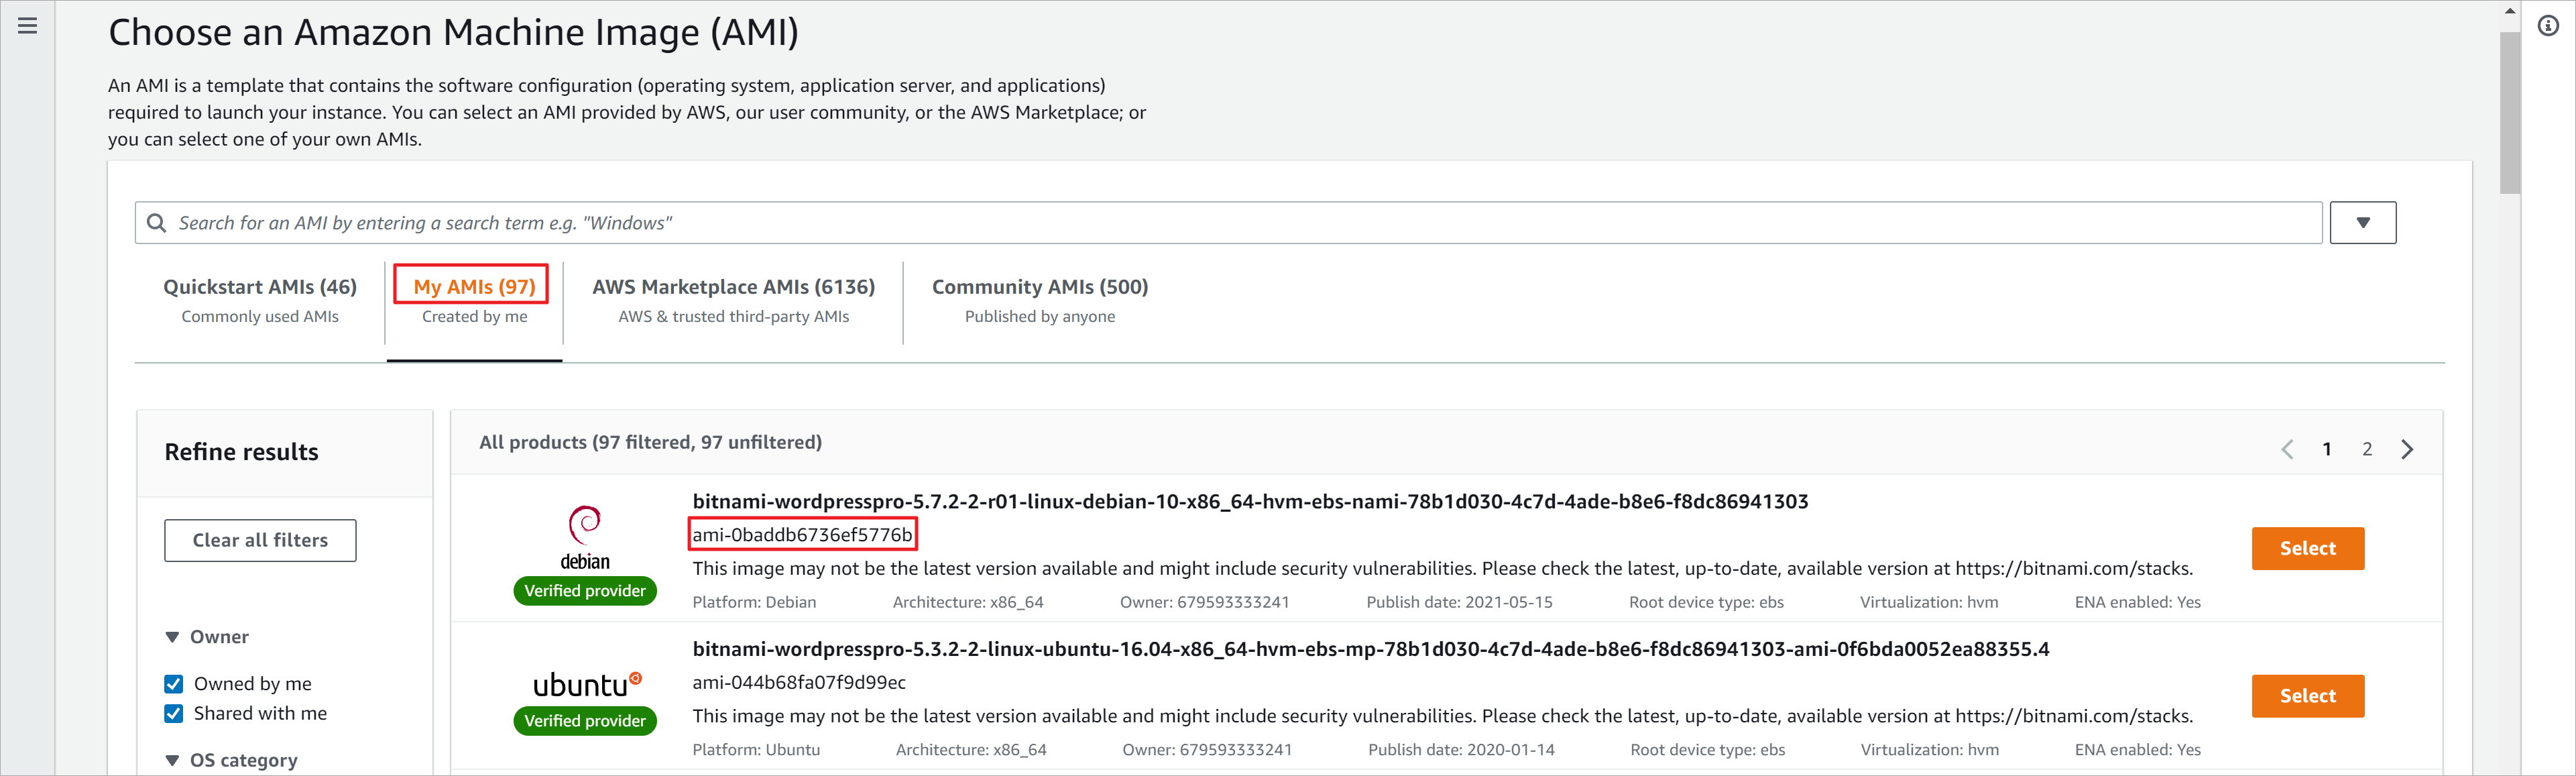
Task: Click Clear all filters
Action: pyautogui.click(x=260, y=540)
